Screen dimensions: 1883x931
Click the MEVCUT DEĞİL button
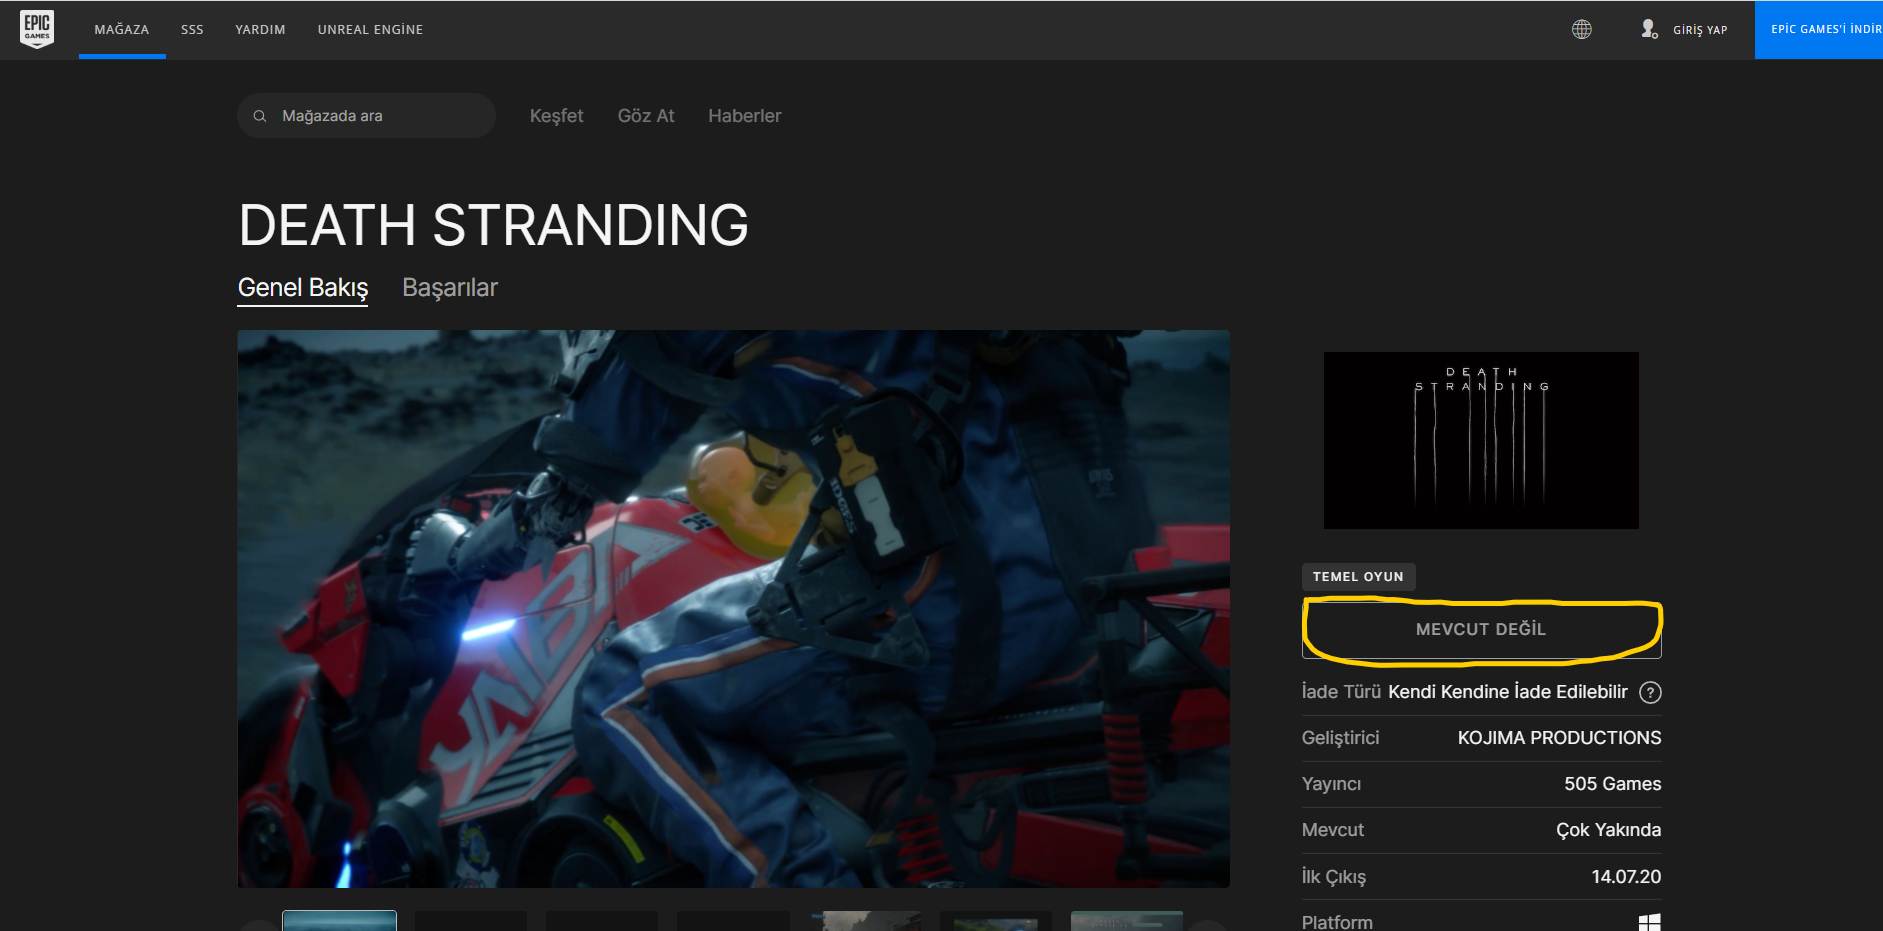(x=1481, y=629)
